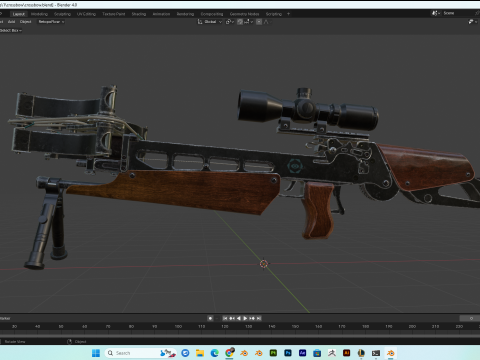Switch to the Scripting workspace tab
Viewport: 480px width, 360px height.
click(x=274, y=14)
